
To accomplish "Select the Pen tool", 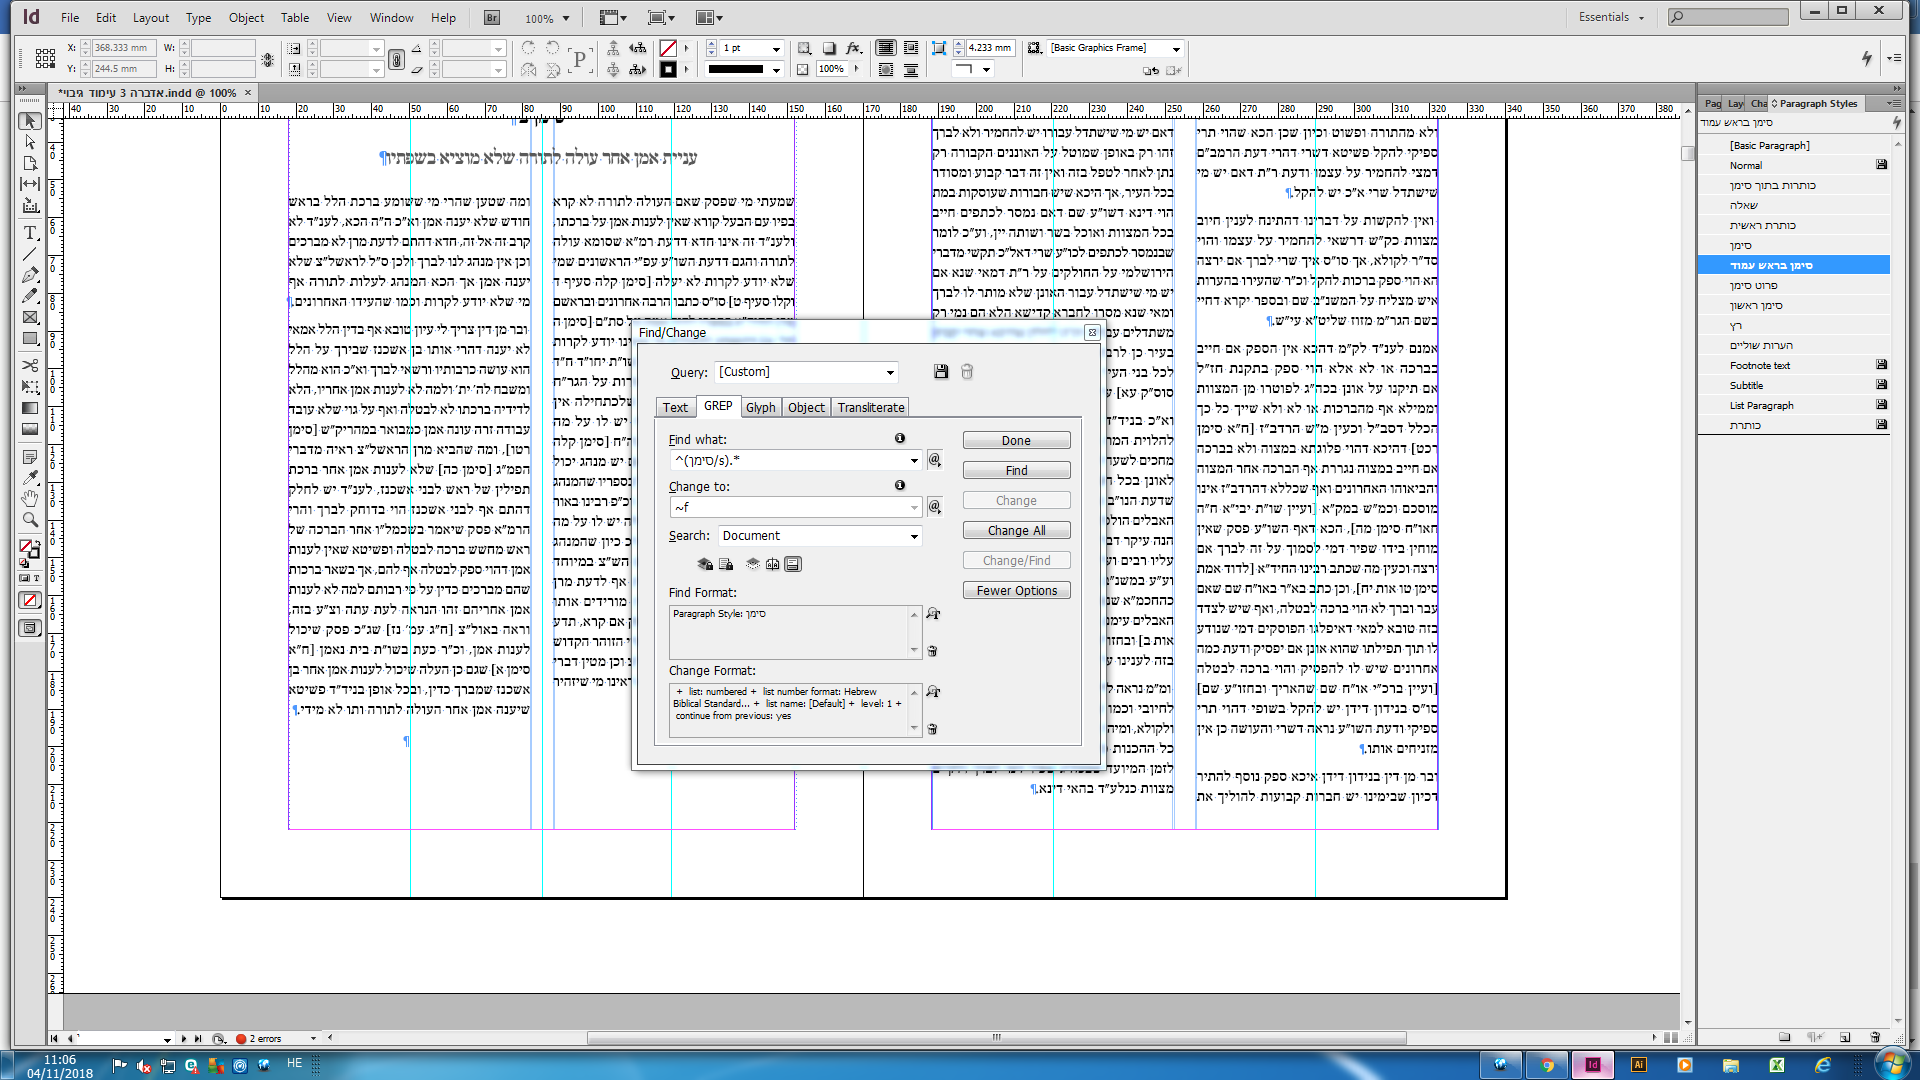I will tap(30, 275).
